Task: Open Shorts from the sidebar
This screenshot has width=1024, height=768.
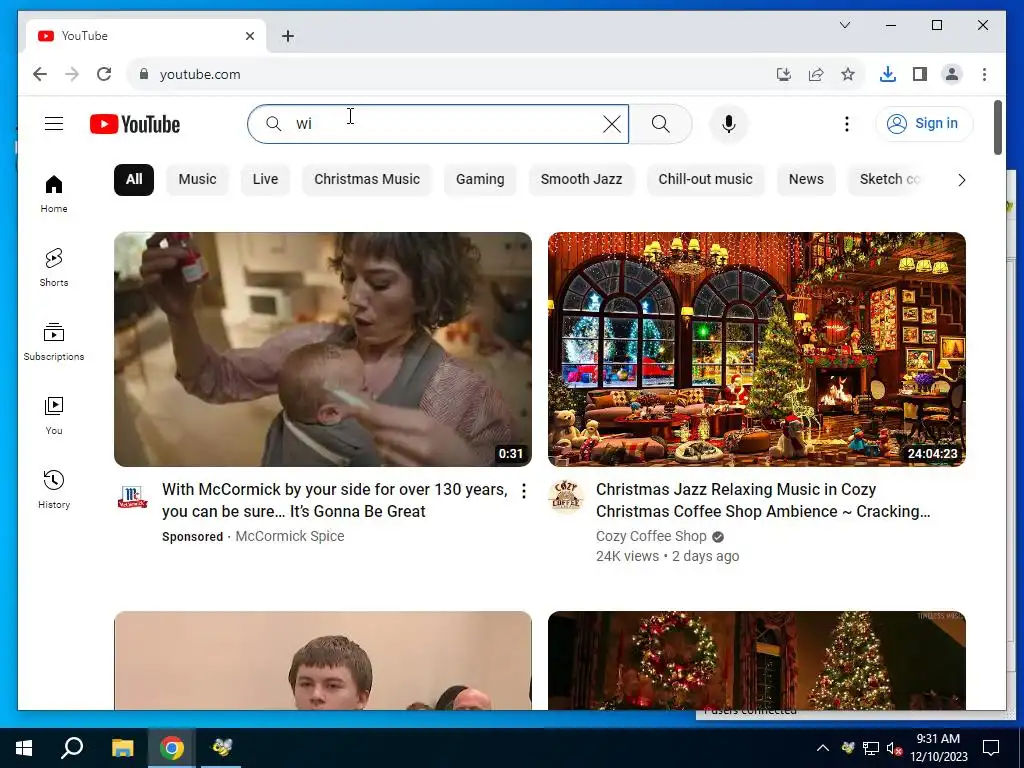Action: [54, 268]
